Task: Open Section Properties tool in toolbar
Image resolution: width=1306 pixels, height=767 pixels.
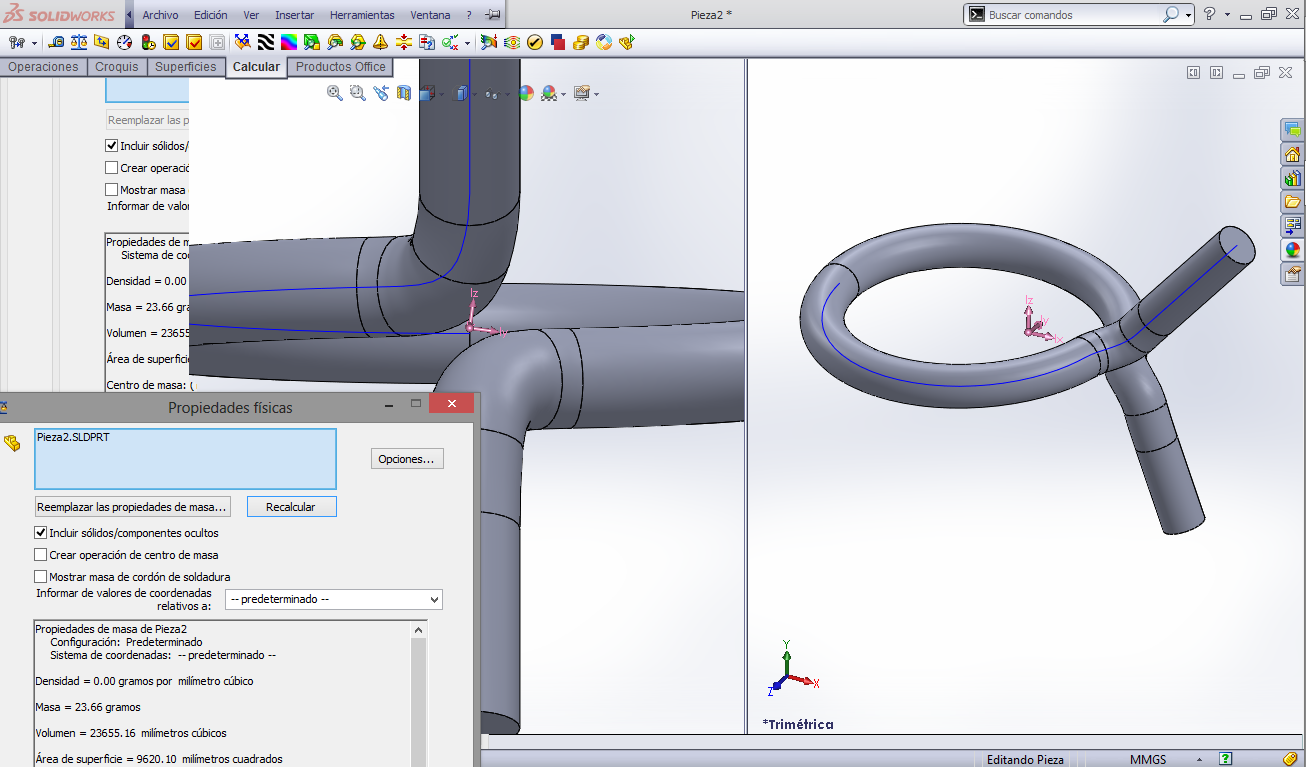Action: click(102, 42)
